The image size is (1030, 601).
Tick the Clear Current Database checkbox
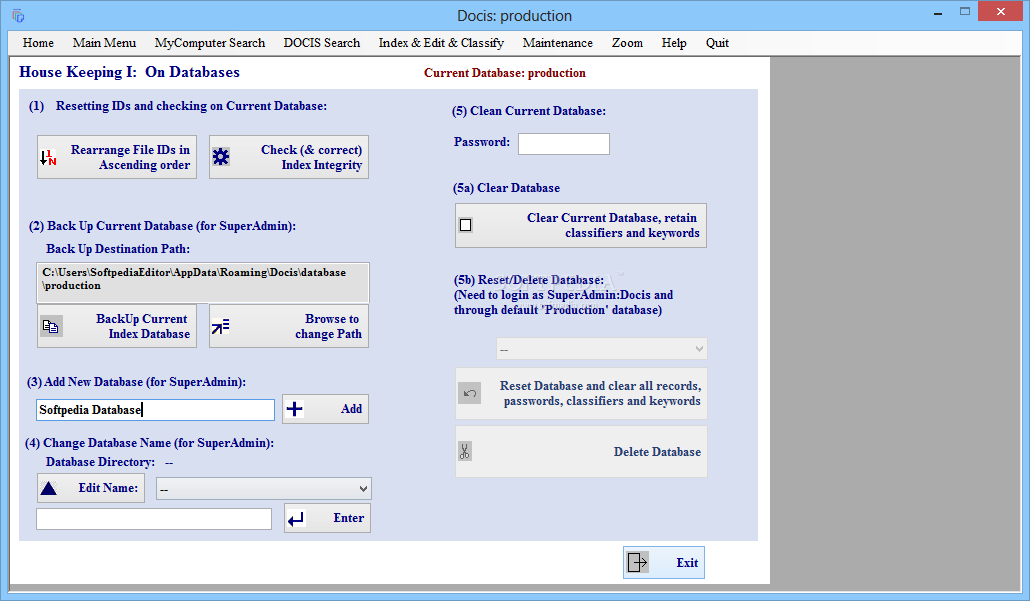coord(466,225)
